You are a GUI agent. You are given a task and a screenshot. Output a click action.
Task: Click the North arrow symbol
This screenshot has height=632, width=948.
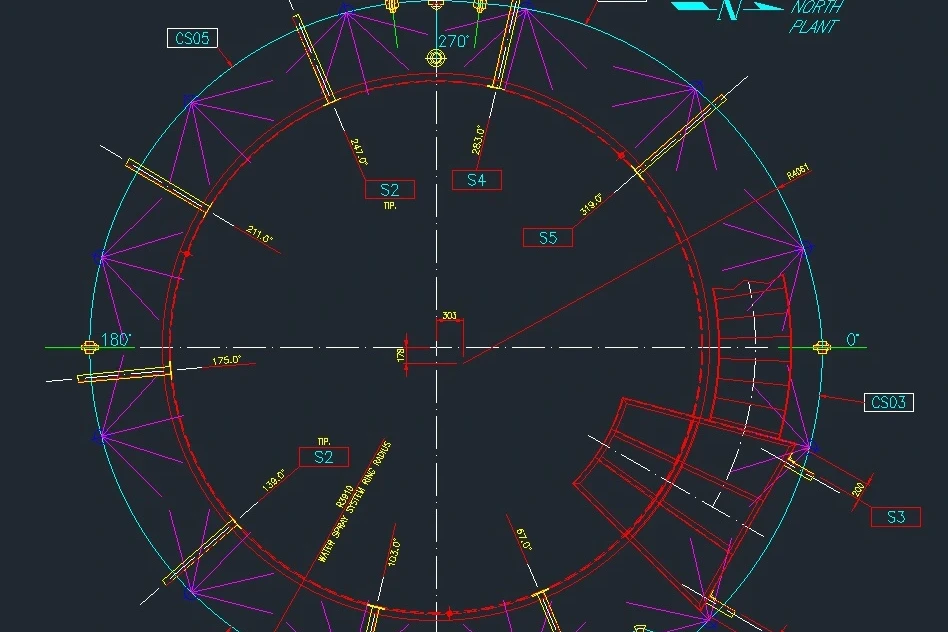pyautogui.click(x=727, y=9)
